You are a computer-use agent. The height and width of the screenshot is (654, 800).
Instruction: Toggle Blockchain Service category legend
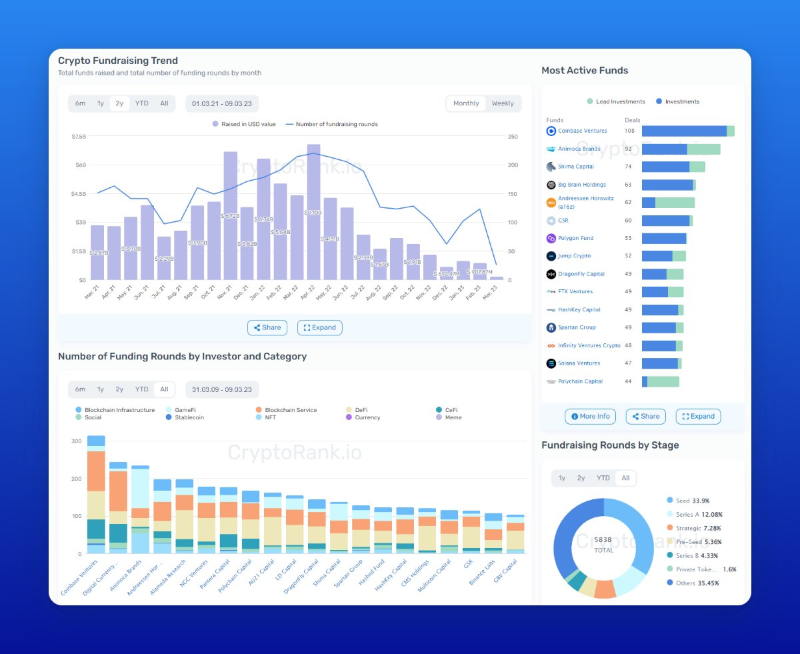tap(286, 410)
